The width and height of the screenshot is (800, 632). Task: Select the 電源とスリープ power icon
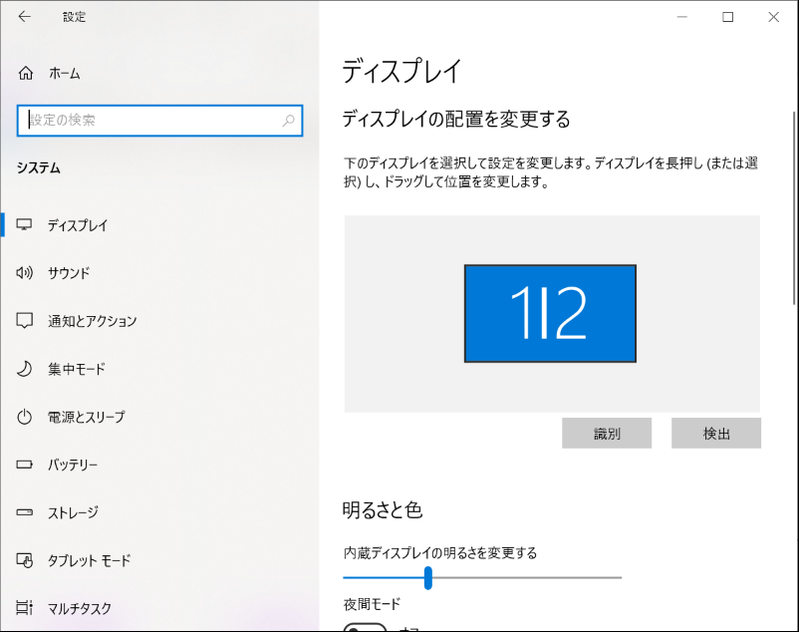24,417
